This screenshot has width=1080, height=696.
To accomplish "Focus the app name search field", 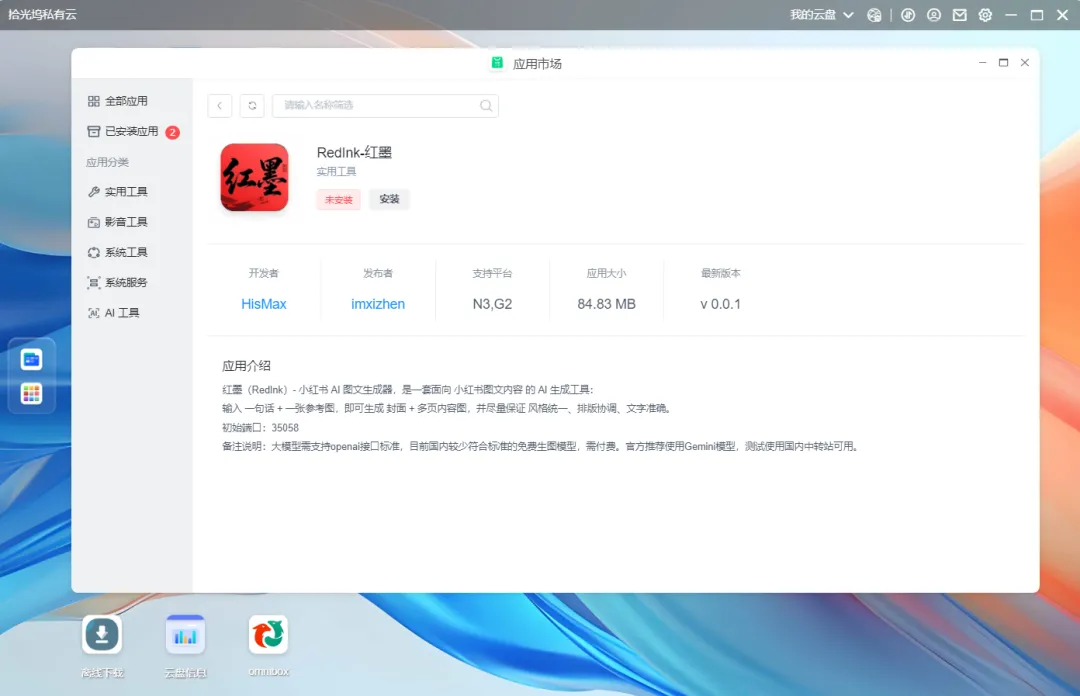I will point(385,105).
